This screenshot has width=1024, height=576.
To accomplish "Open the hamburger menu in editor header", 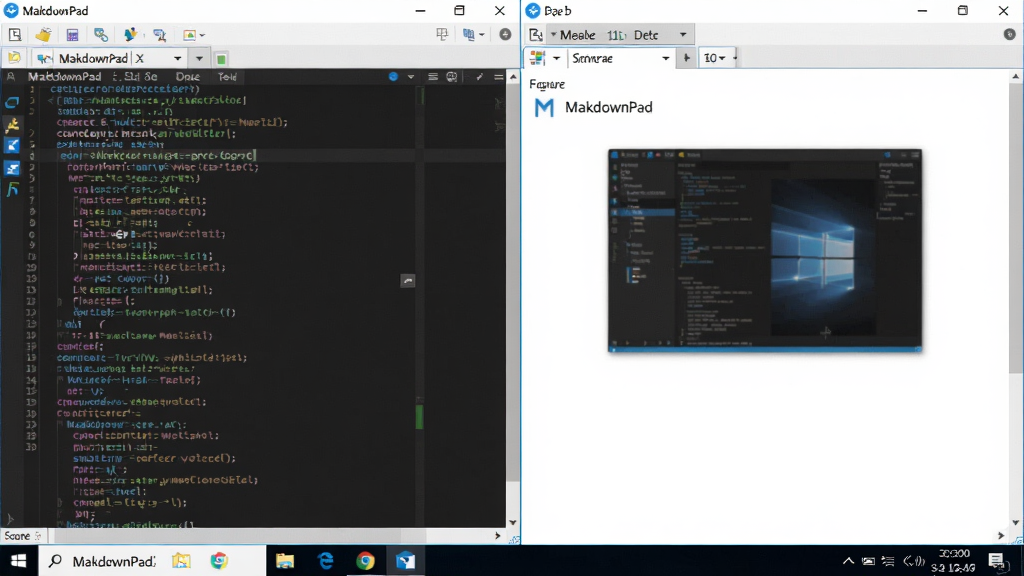I will tap(498, 76).
